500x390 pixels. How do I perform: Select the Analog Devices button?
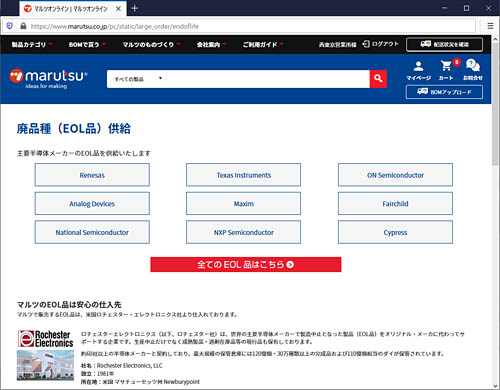pyautogui.click(x=92, y=203)
